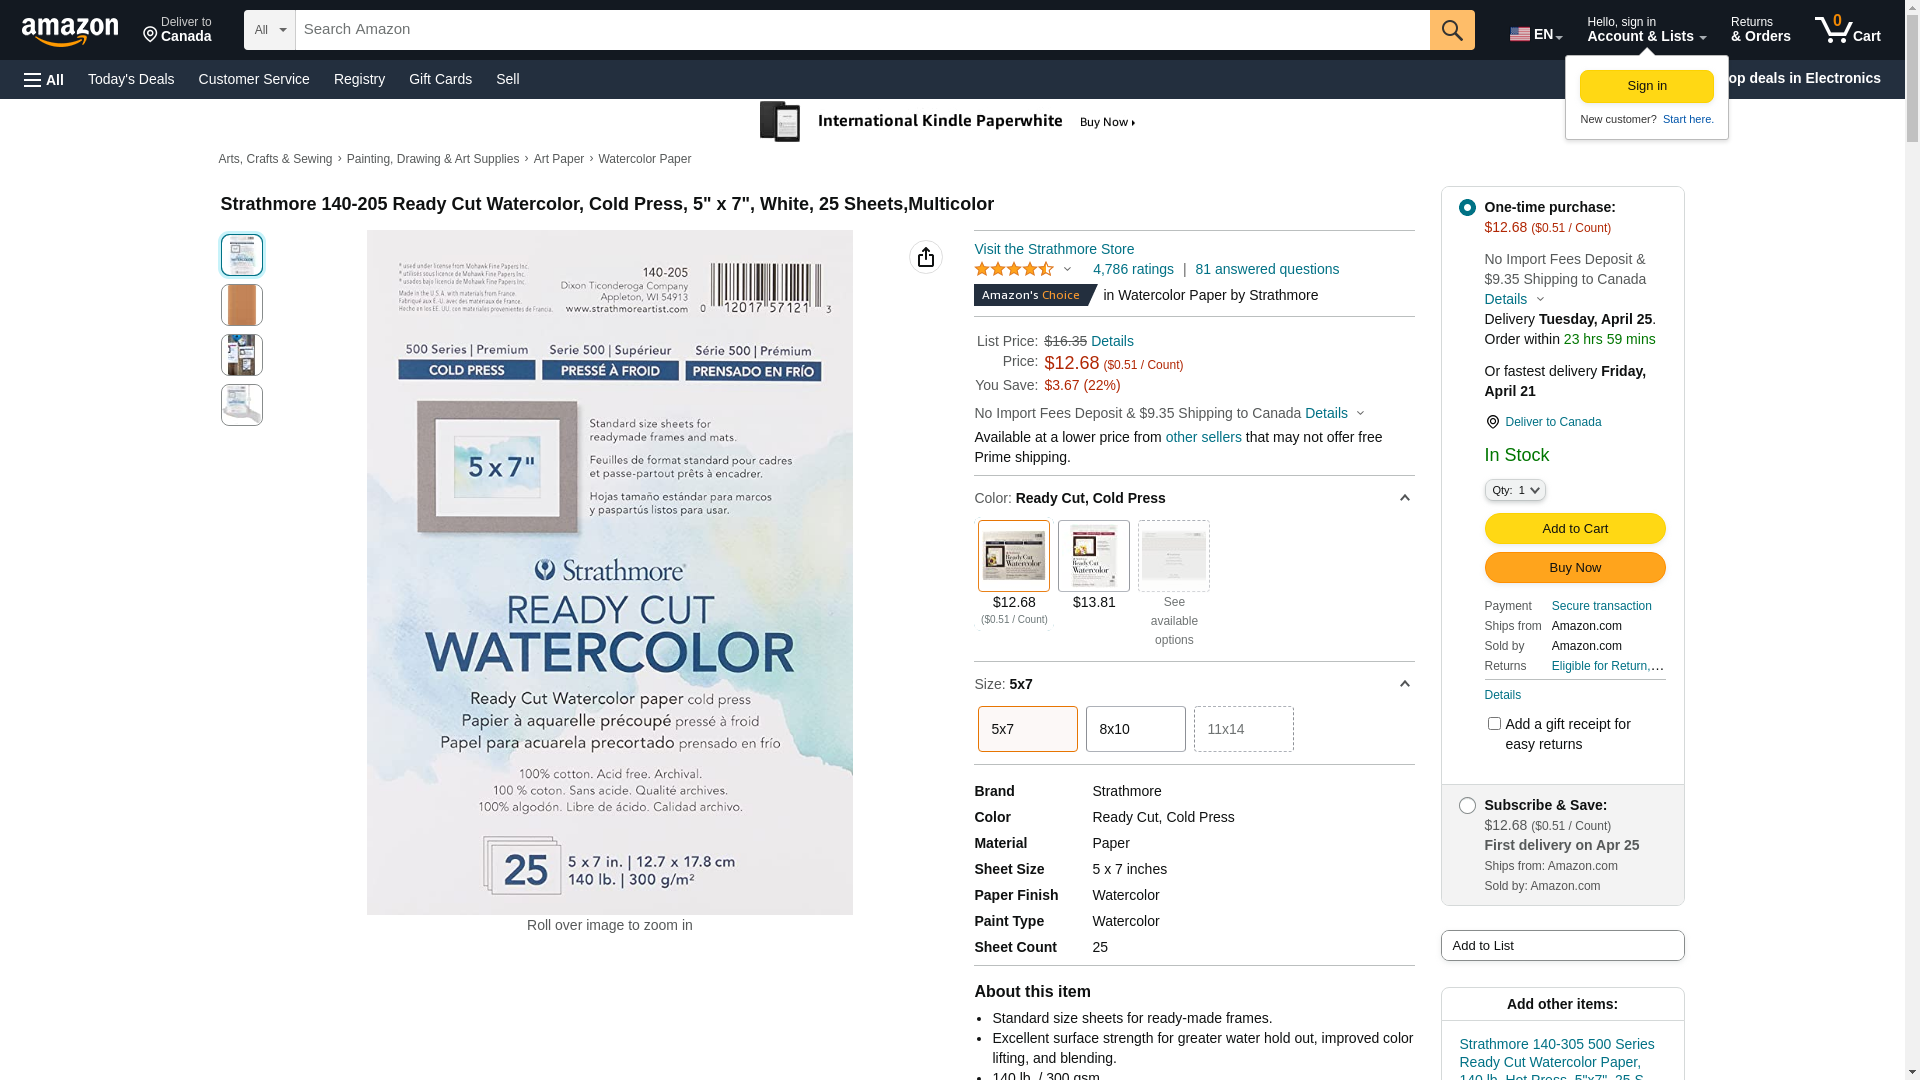
Task: Visit the Strathmore Store link
Action: pos(1054,249)
